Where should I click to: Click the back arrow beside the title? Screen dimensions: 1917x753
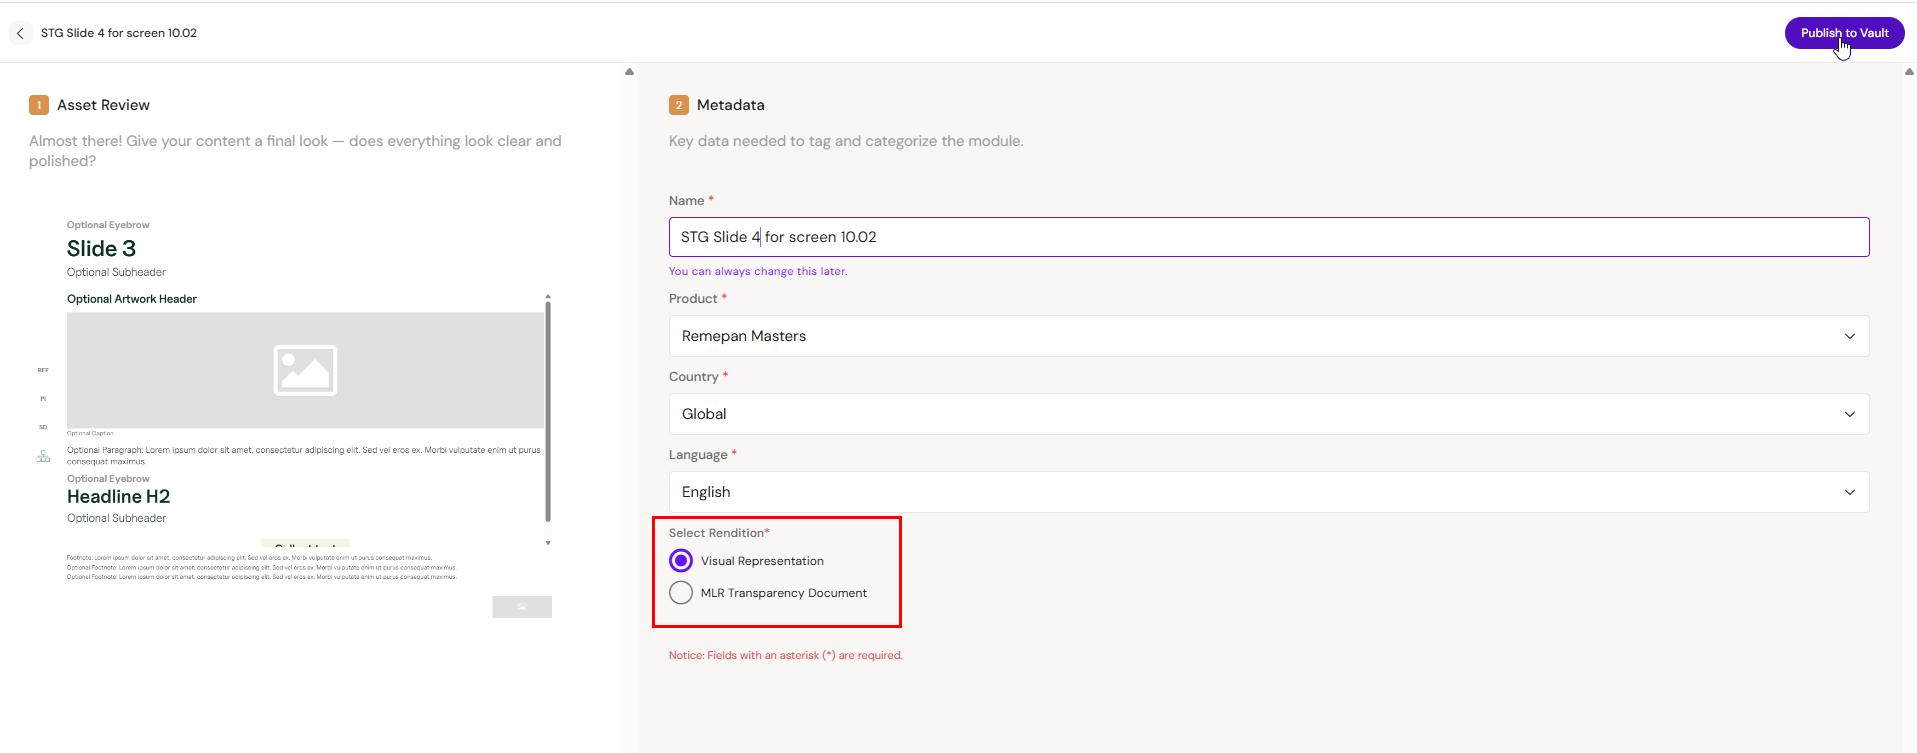click(20, 33)
